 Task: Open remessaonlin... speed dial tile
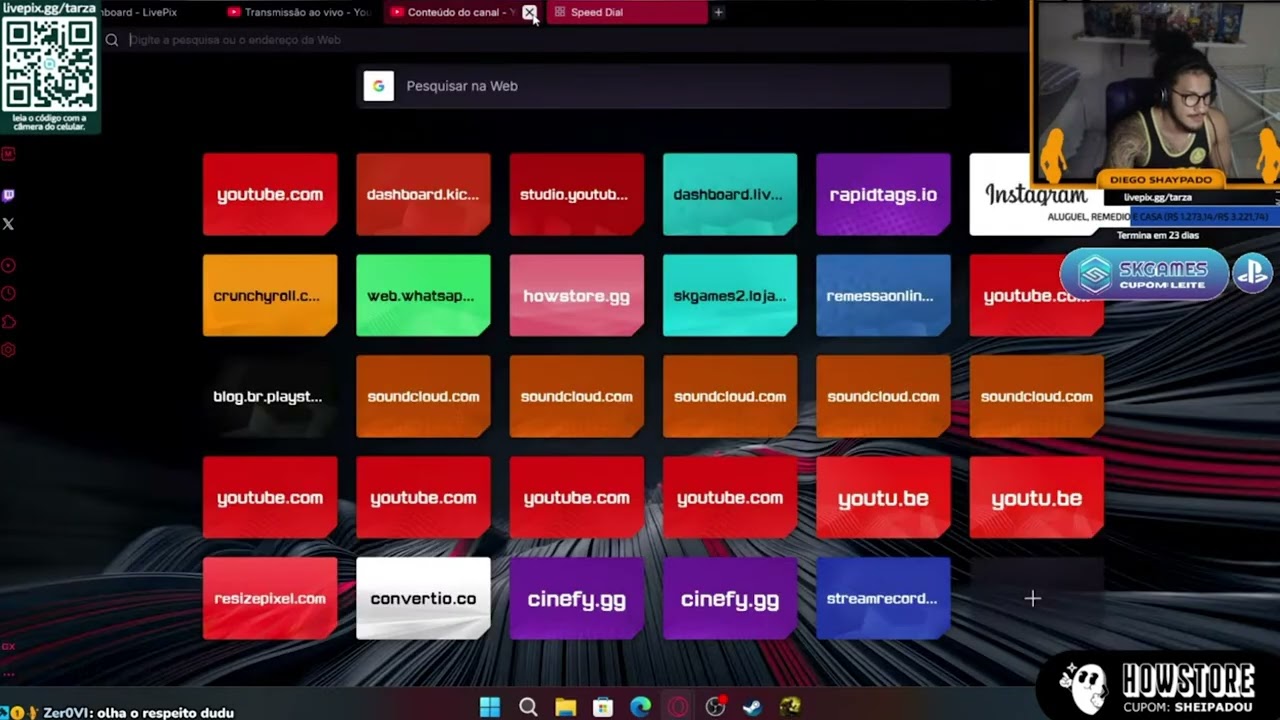pos(883,295)
